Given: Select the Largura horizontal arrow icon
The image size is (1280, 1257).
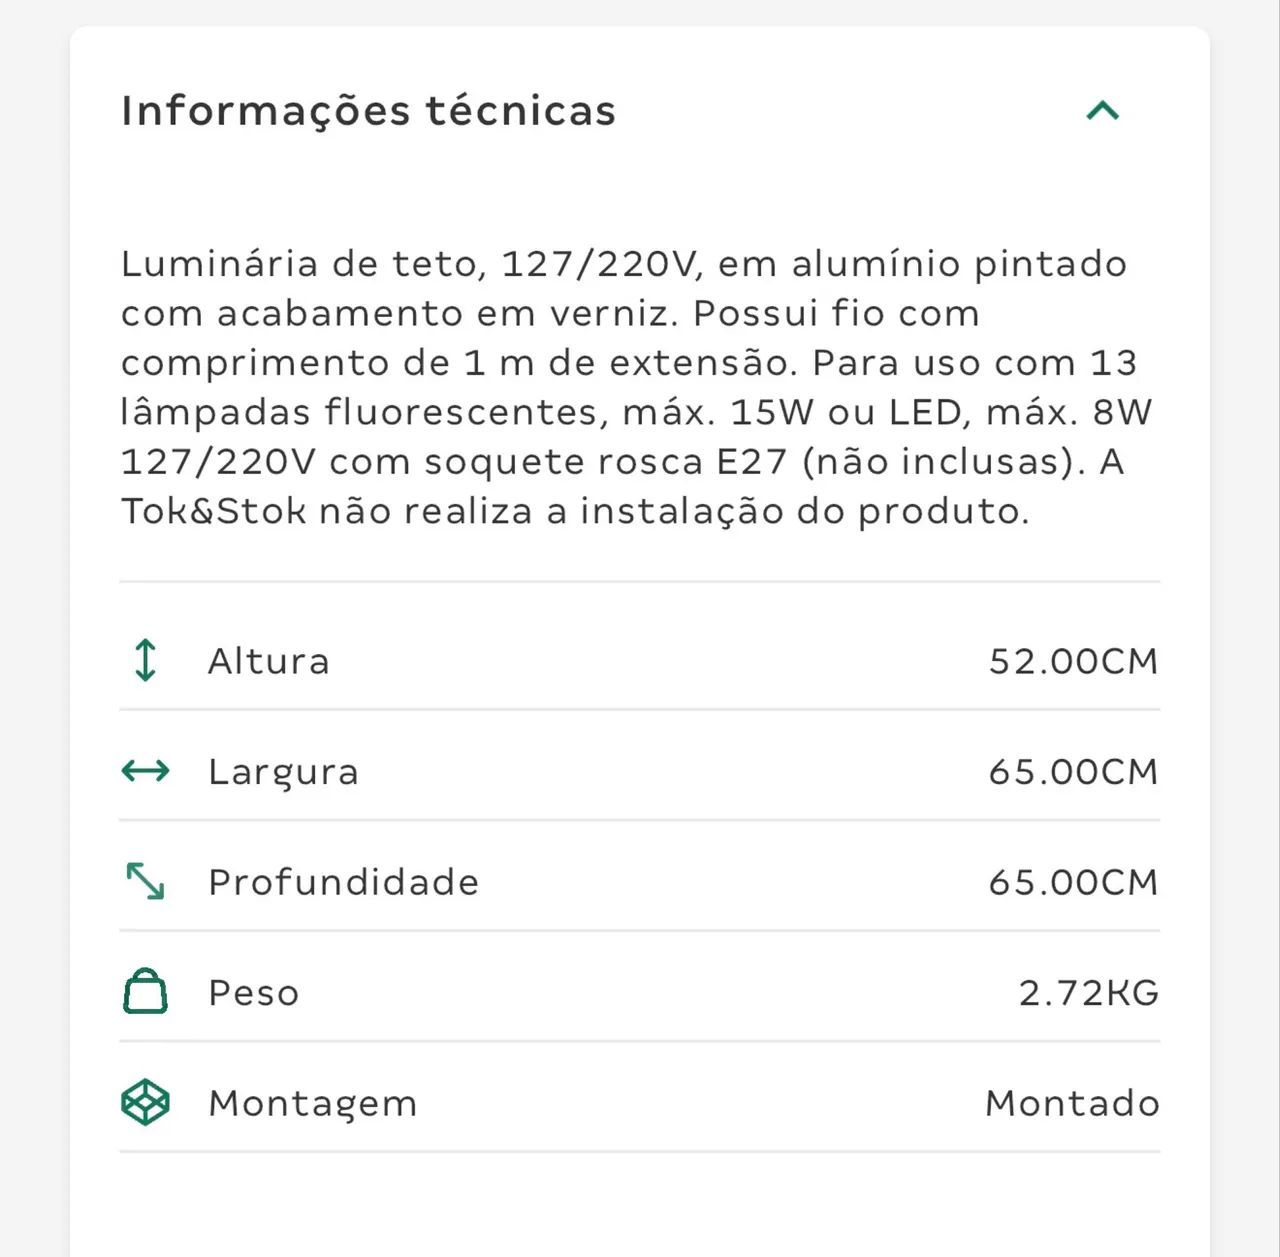Looking at the screenshot, I should coord(145,771).
